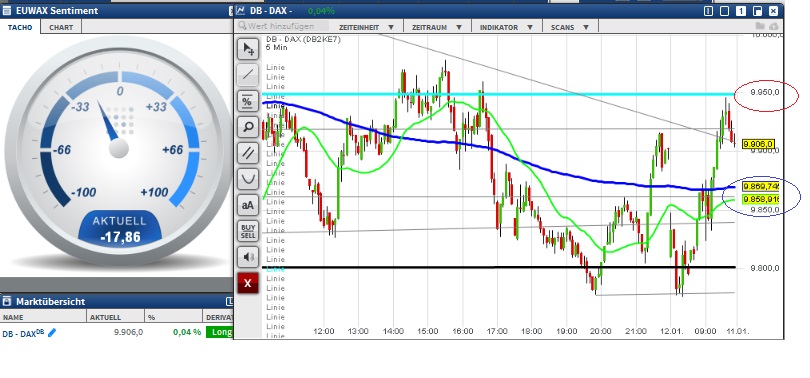This screenshot has width=810, height=378.
Task: Click the restore window icon in DAX title bar
Action: coord(757,11)
